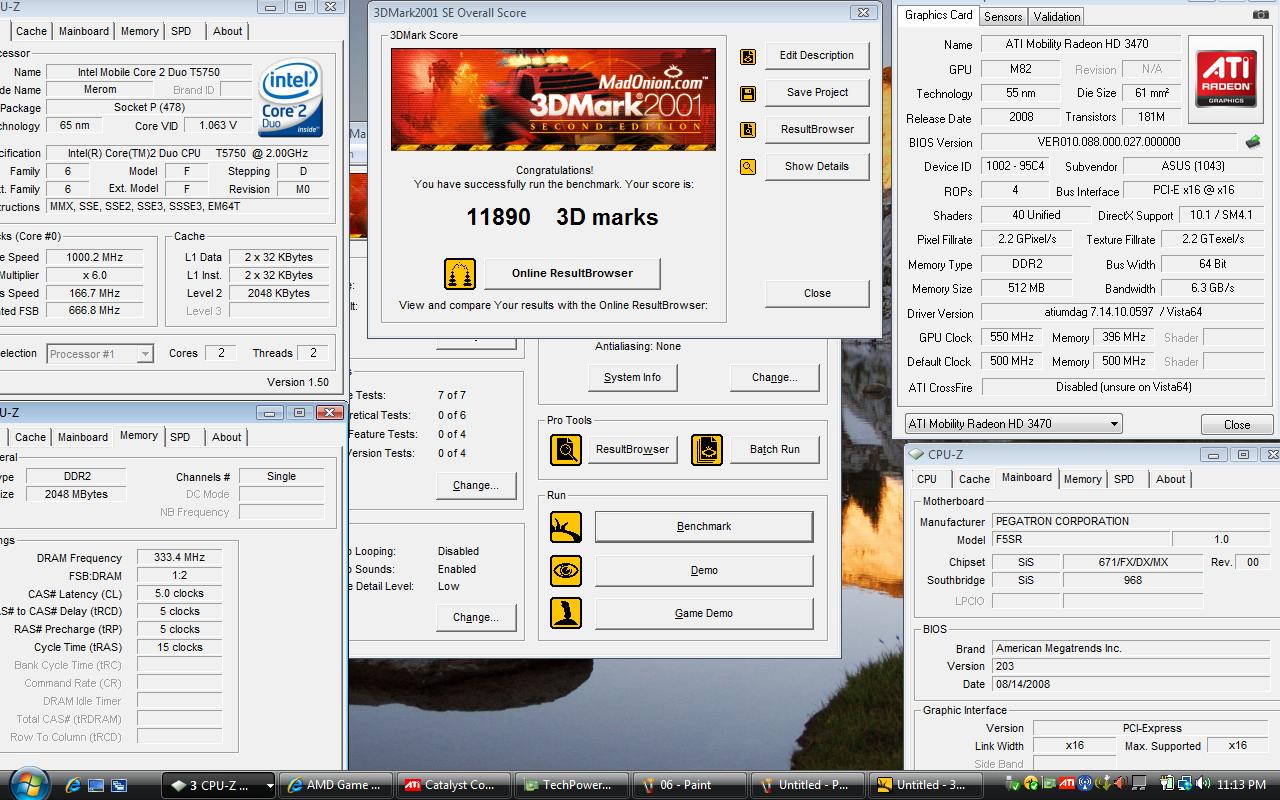The width and height of the screenshot is (1280, 800).
Task: Open Cache tab in CPU-Z mainboard window
Action: (975, 479)
